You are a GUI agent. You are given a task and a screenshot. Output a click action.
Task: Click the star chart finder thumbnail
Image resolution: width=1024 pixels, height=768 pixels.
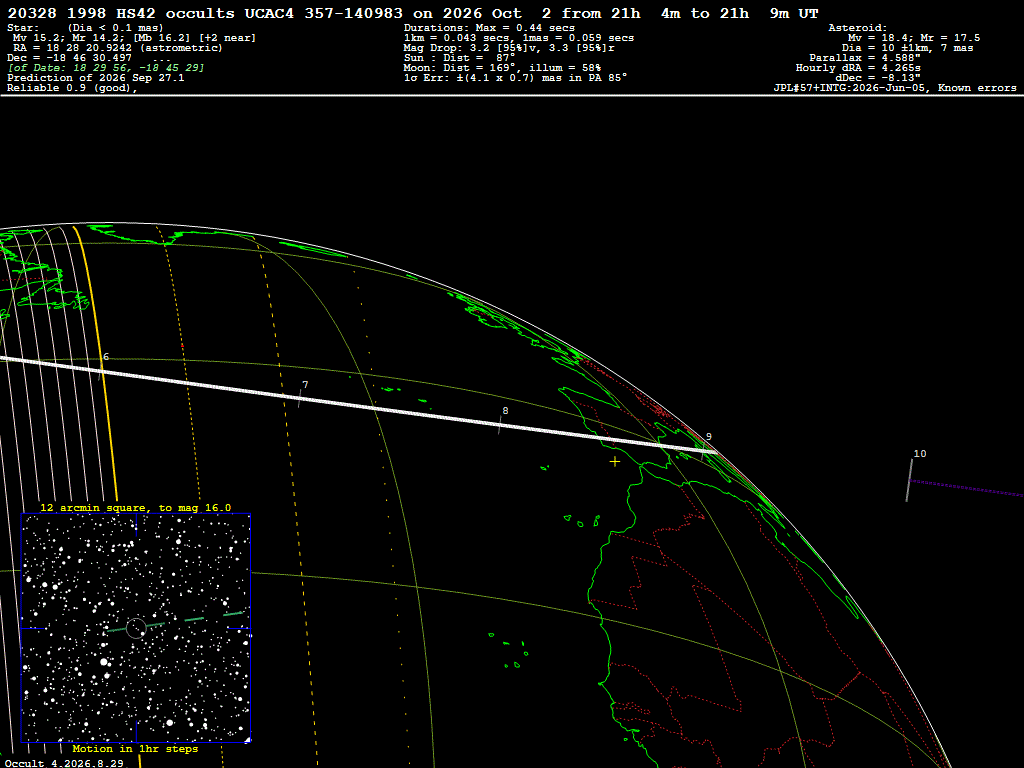click(136, 628)
